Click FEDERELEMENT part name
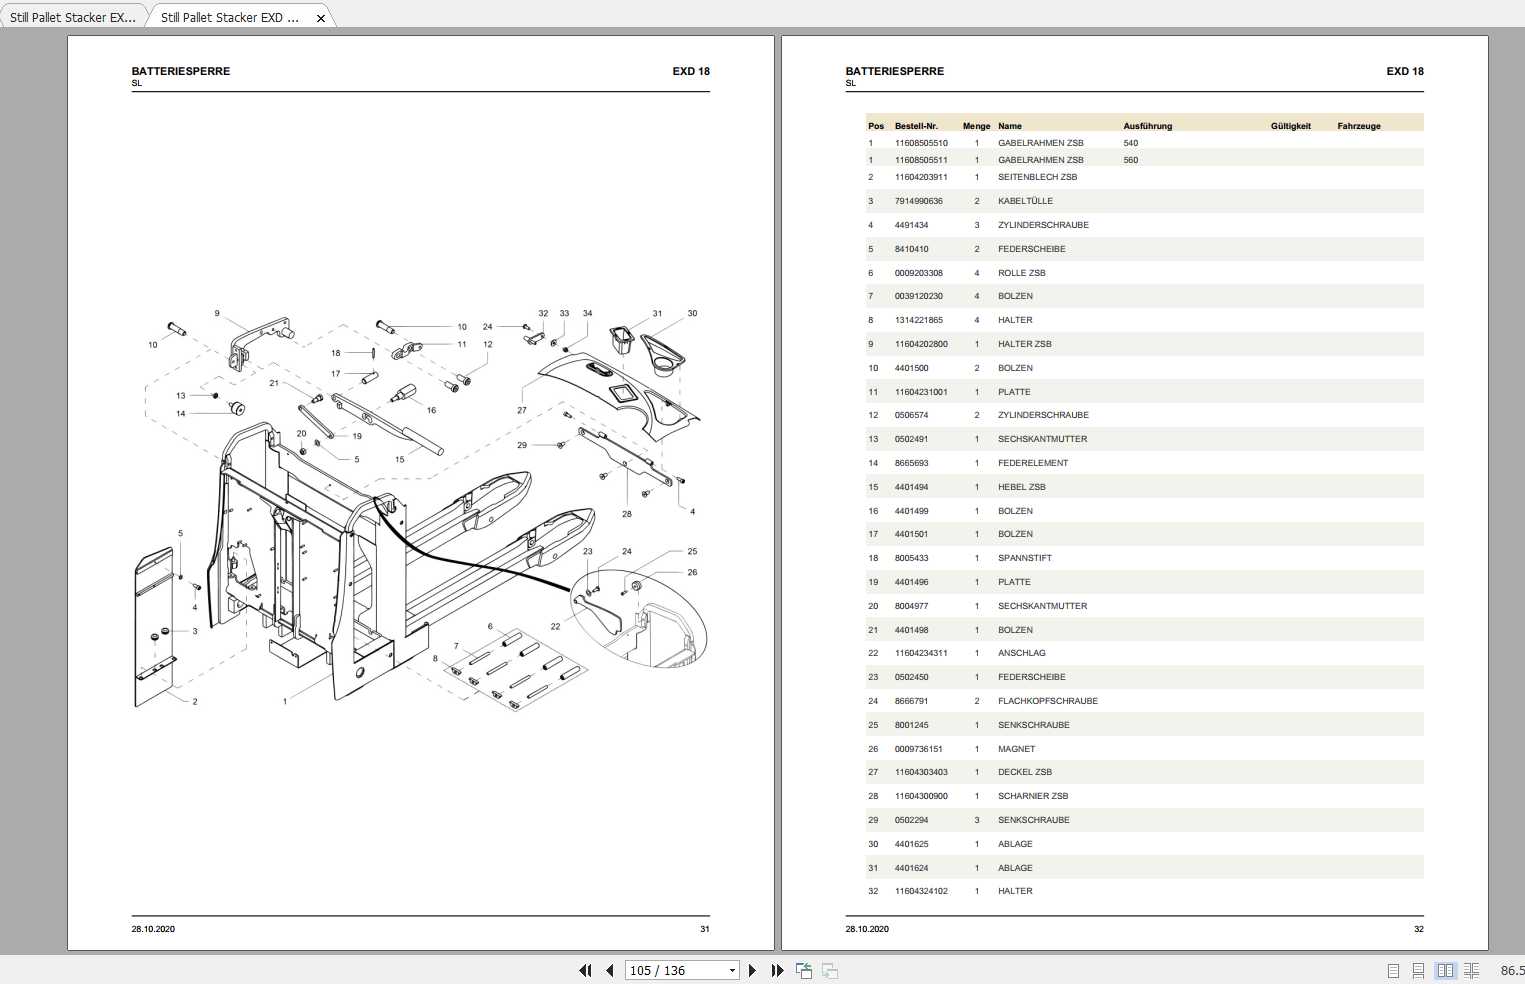 (x=1033, y=463)
